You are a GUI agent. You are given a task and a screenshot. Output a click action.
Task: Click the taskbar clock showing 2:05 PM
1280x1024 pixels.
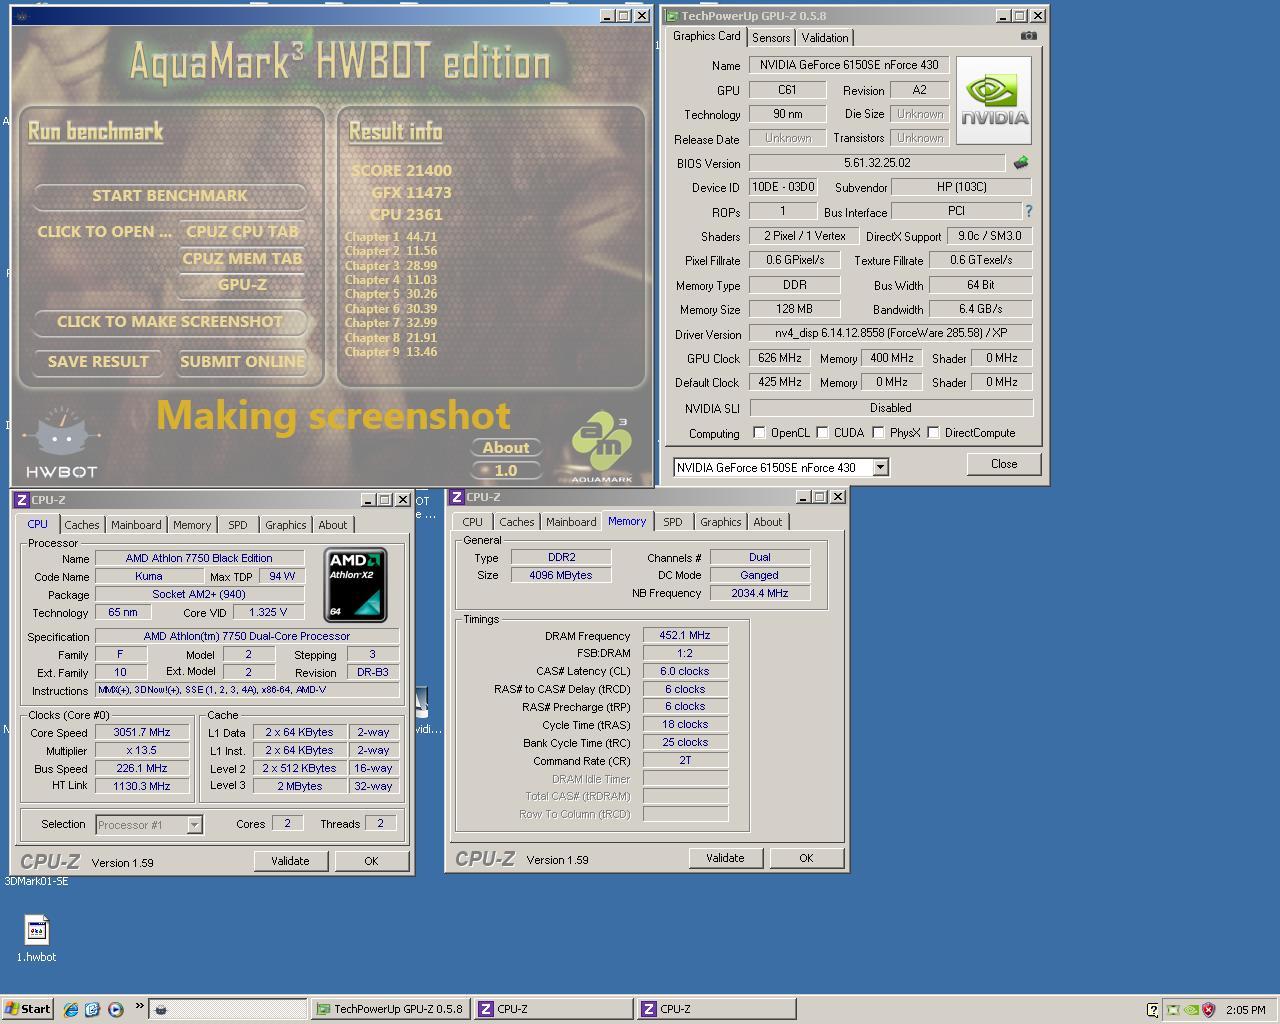(x=1245, y=1010)
